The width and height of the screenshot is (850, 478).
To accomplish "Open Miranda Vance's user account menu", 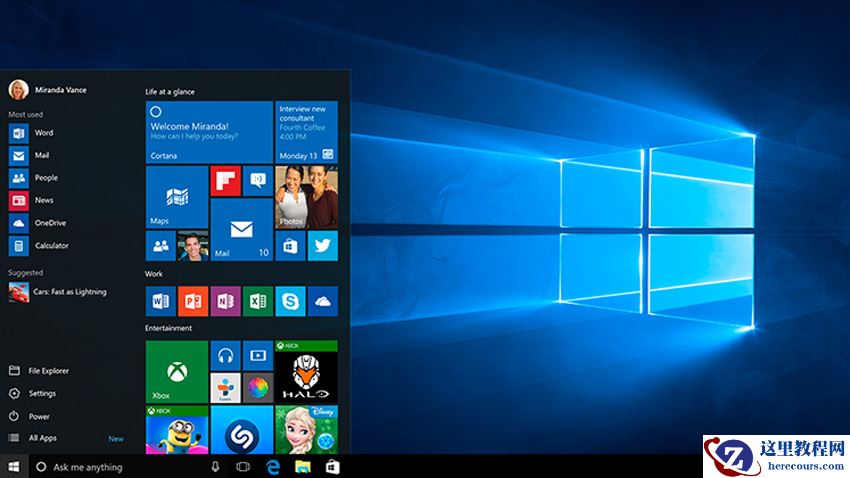I will pos(47,90).
